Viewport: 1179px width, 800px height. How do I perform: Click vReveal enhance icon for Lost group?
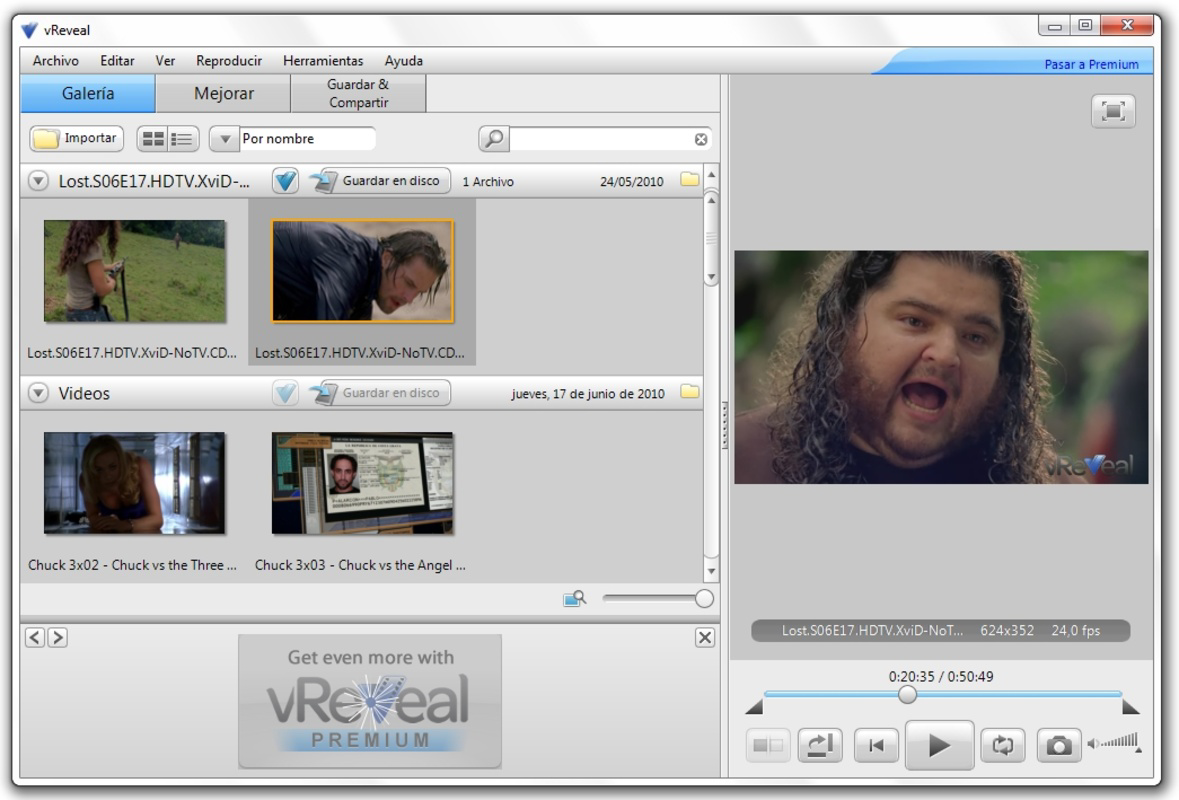(x=285, y=181)
